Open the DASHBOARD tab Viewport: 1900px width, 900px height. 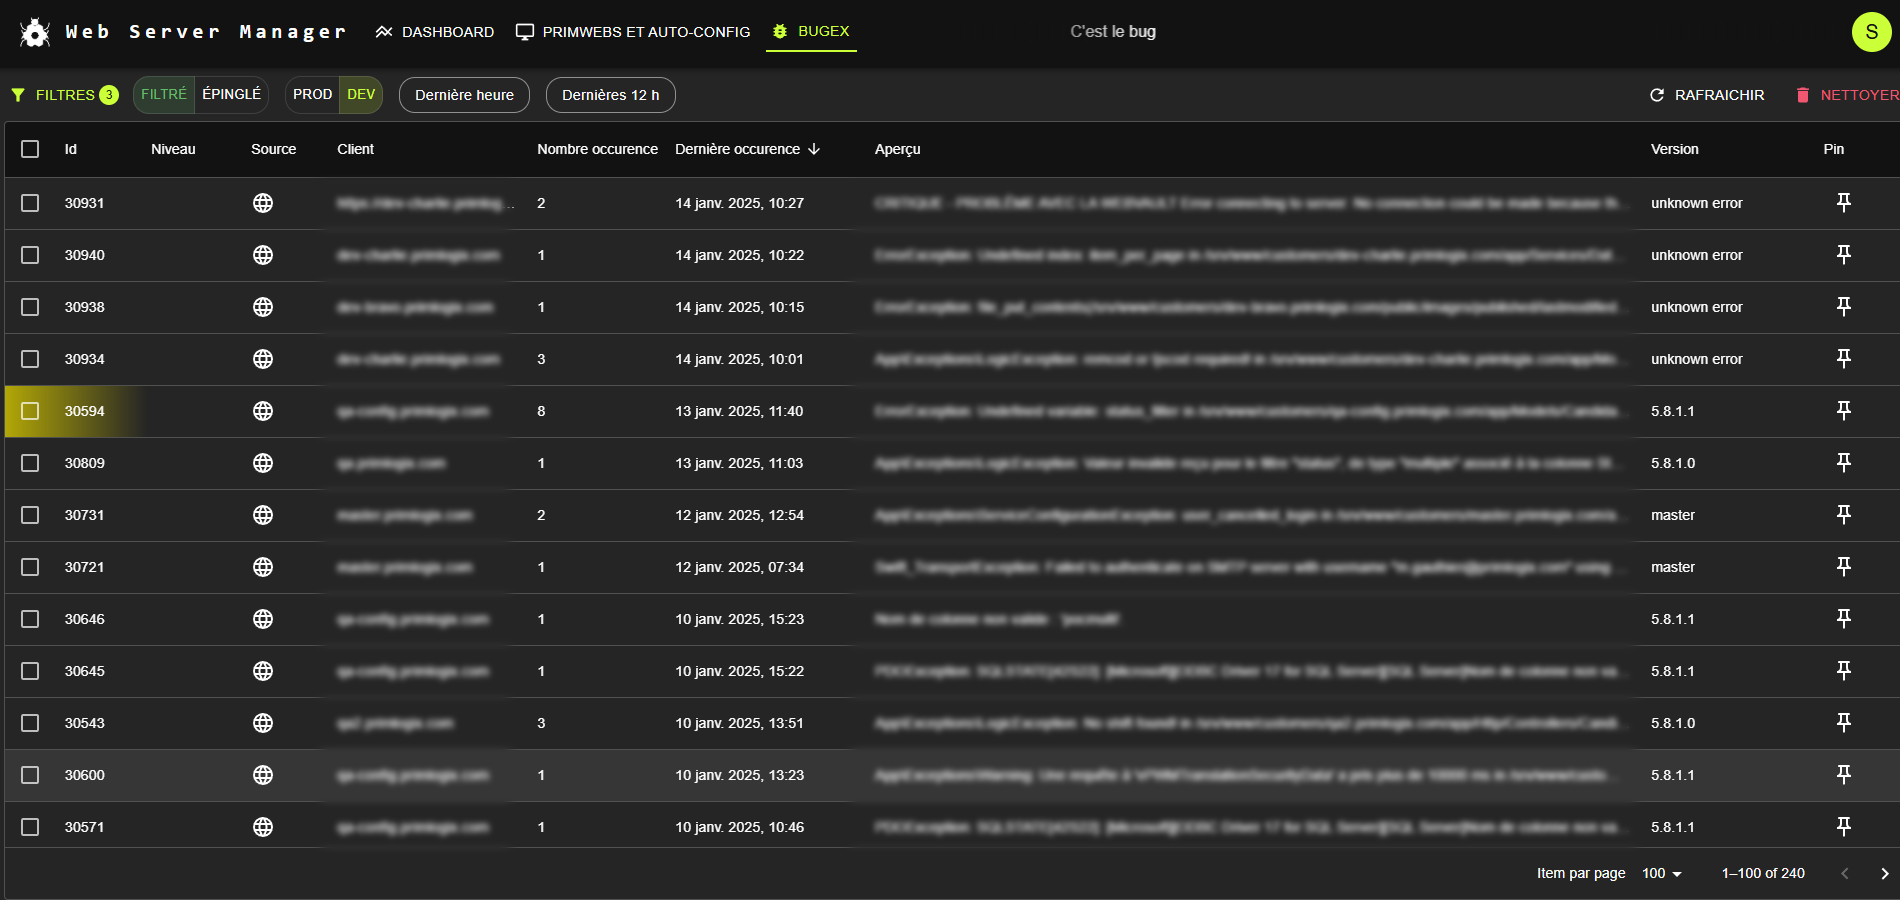click(x=435, y=32)
